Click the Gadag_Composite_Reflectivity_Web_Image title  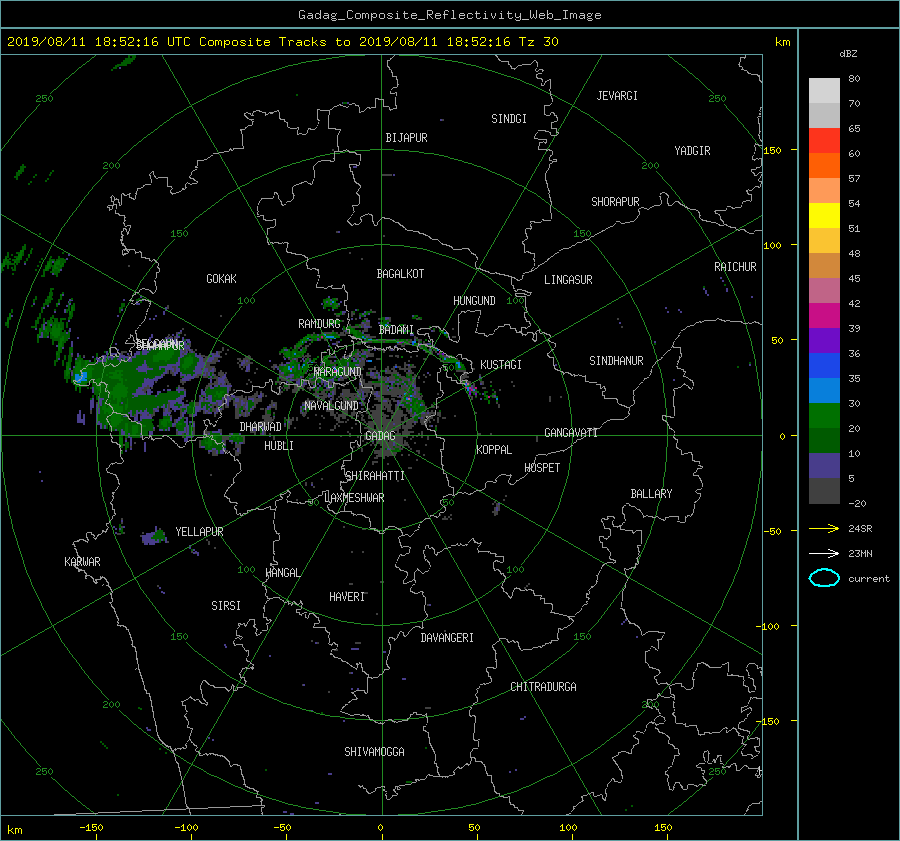point(449,15)
